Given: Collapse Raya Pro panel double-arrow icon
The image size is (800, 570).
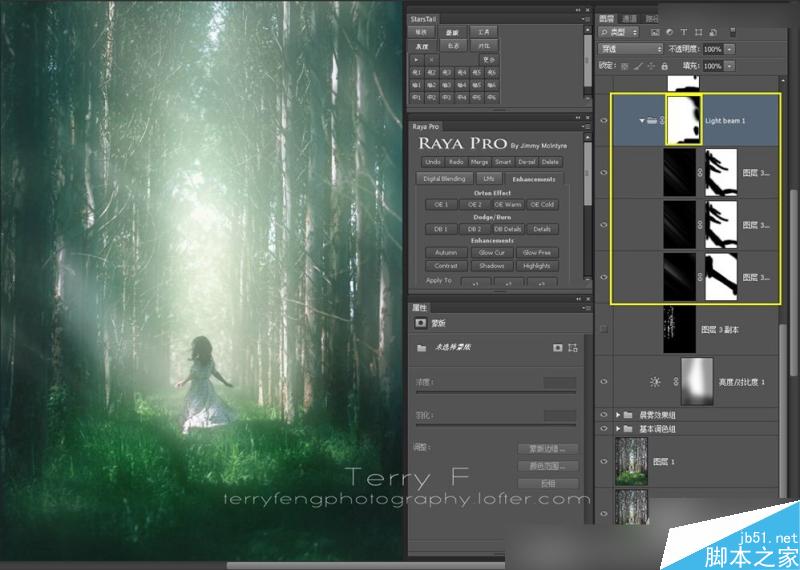Looking at the screenshot, I should pos(578,118).
